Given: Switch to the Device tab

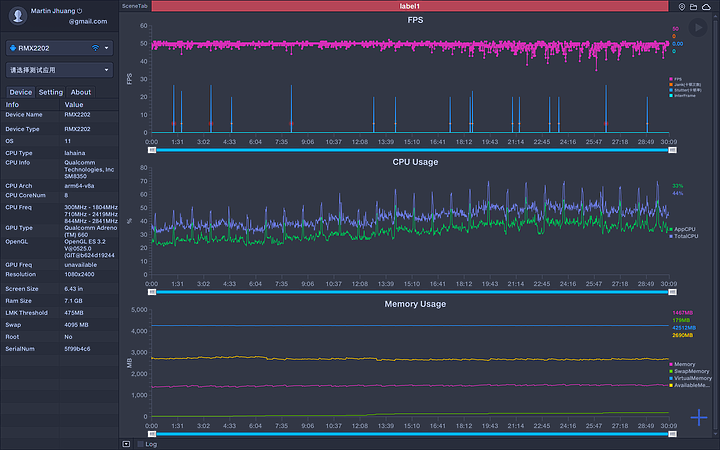Looking at the screenshot, I should click(21, 92).
